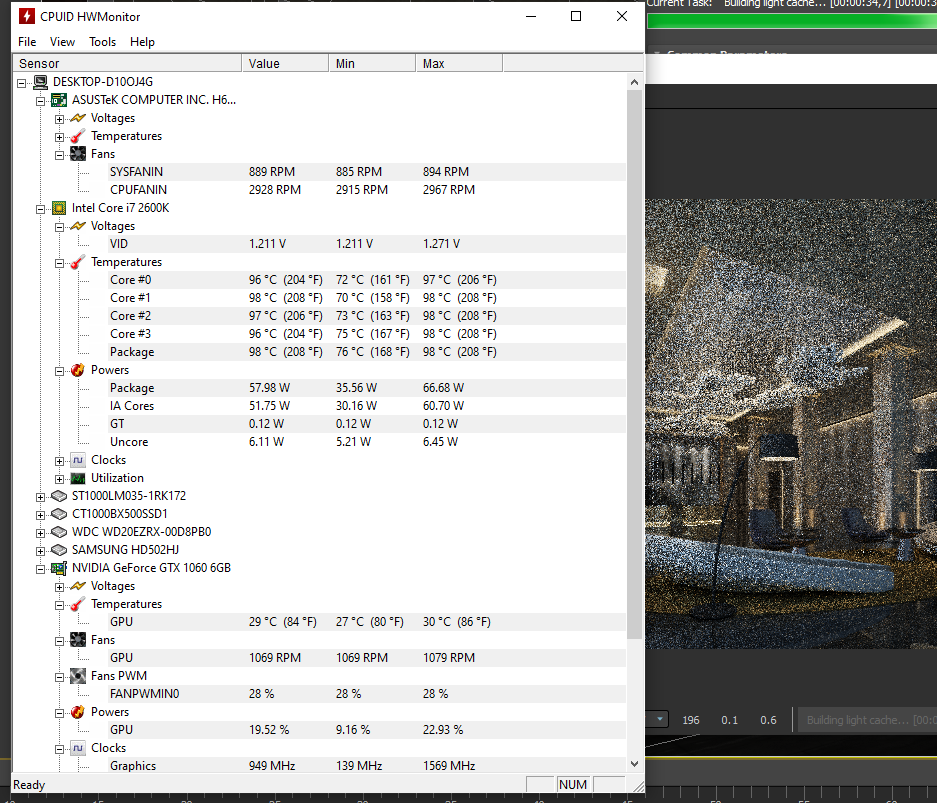Image resolution: width=937 pixels, height=803 pixels.
Task: Click the HWMonitor app icon in title bar
Action: [27, 16]
